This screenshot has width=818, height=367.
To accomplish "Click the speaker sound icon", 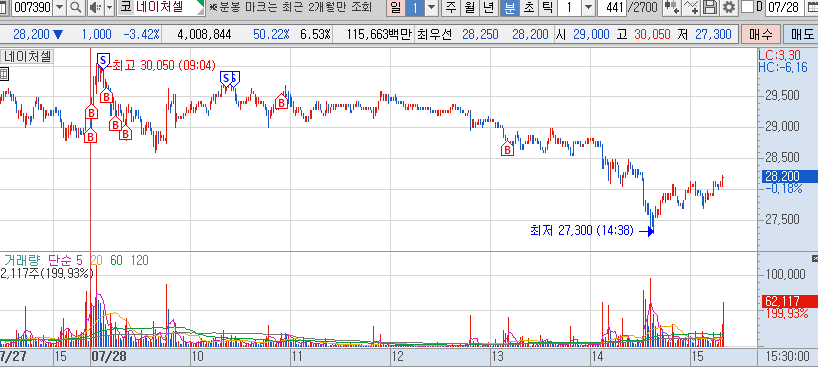I will point(95,7).
